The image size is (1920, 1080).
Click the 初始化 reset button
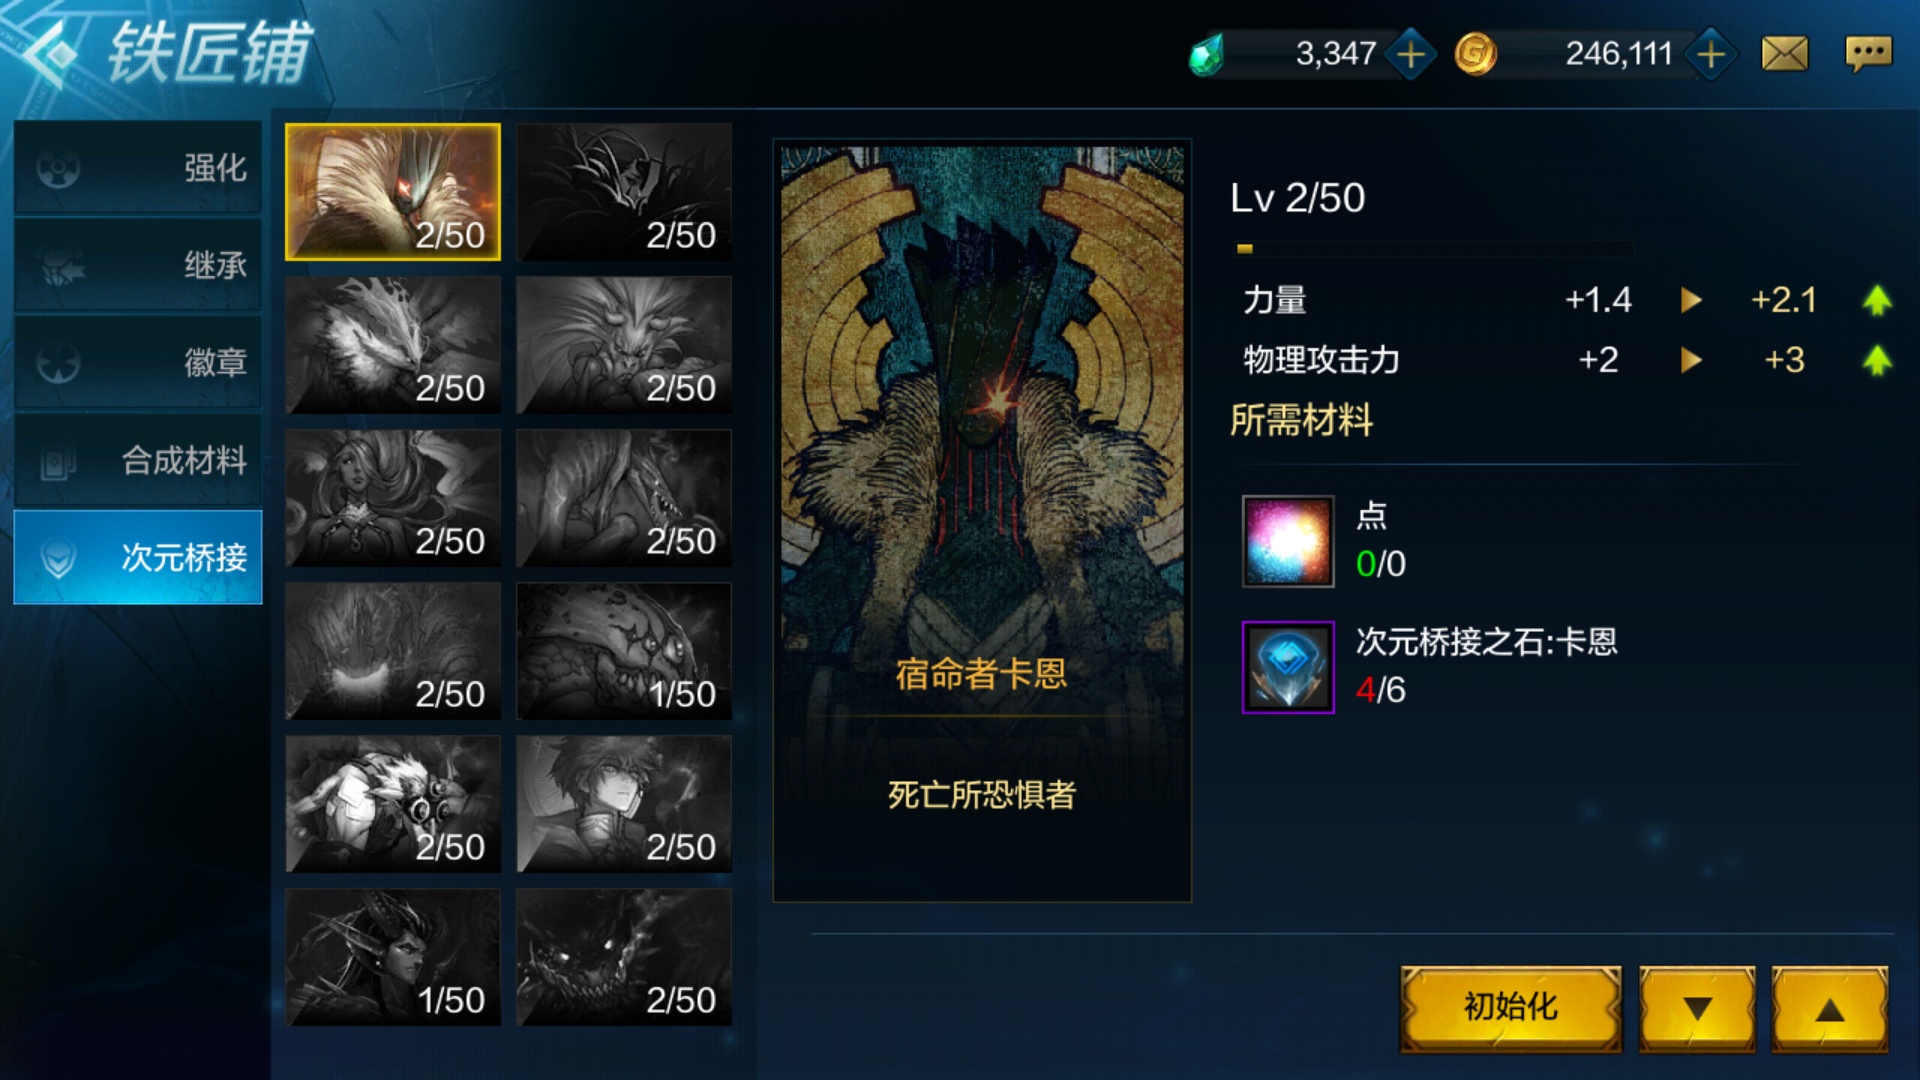pos(1510,1008)
